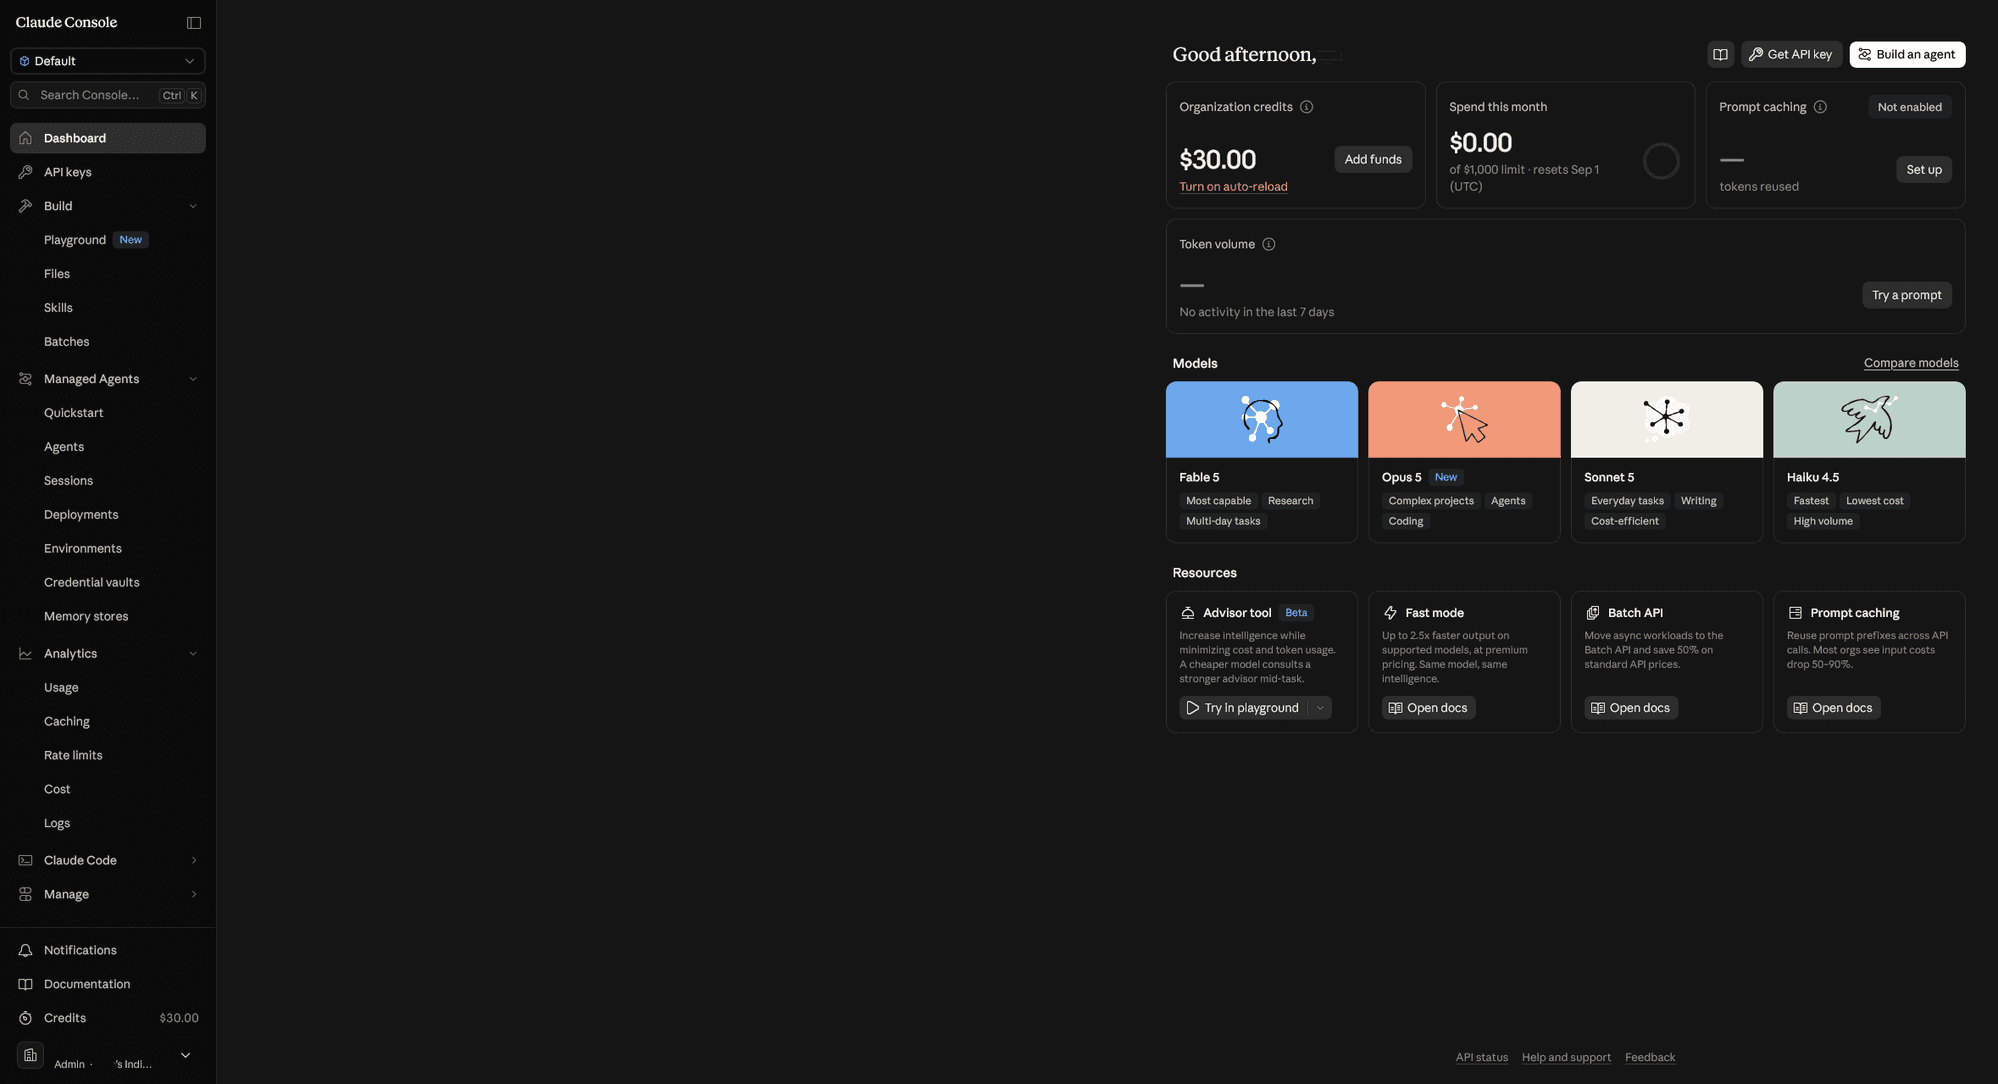Expand the Manage section chevron
The width and height of the screenshot is (1998, 1084).
(193, 894)
